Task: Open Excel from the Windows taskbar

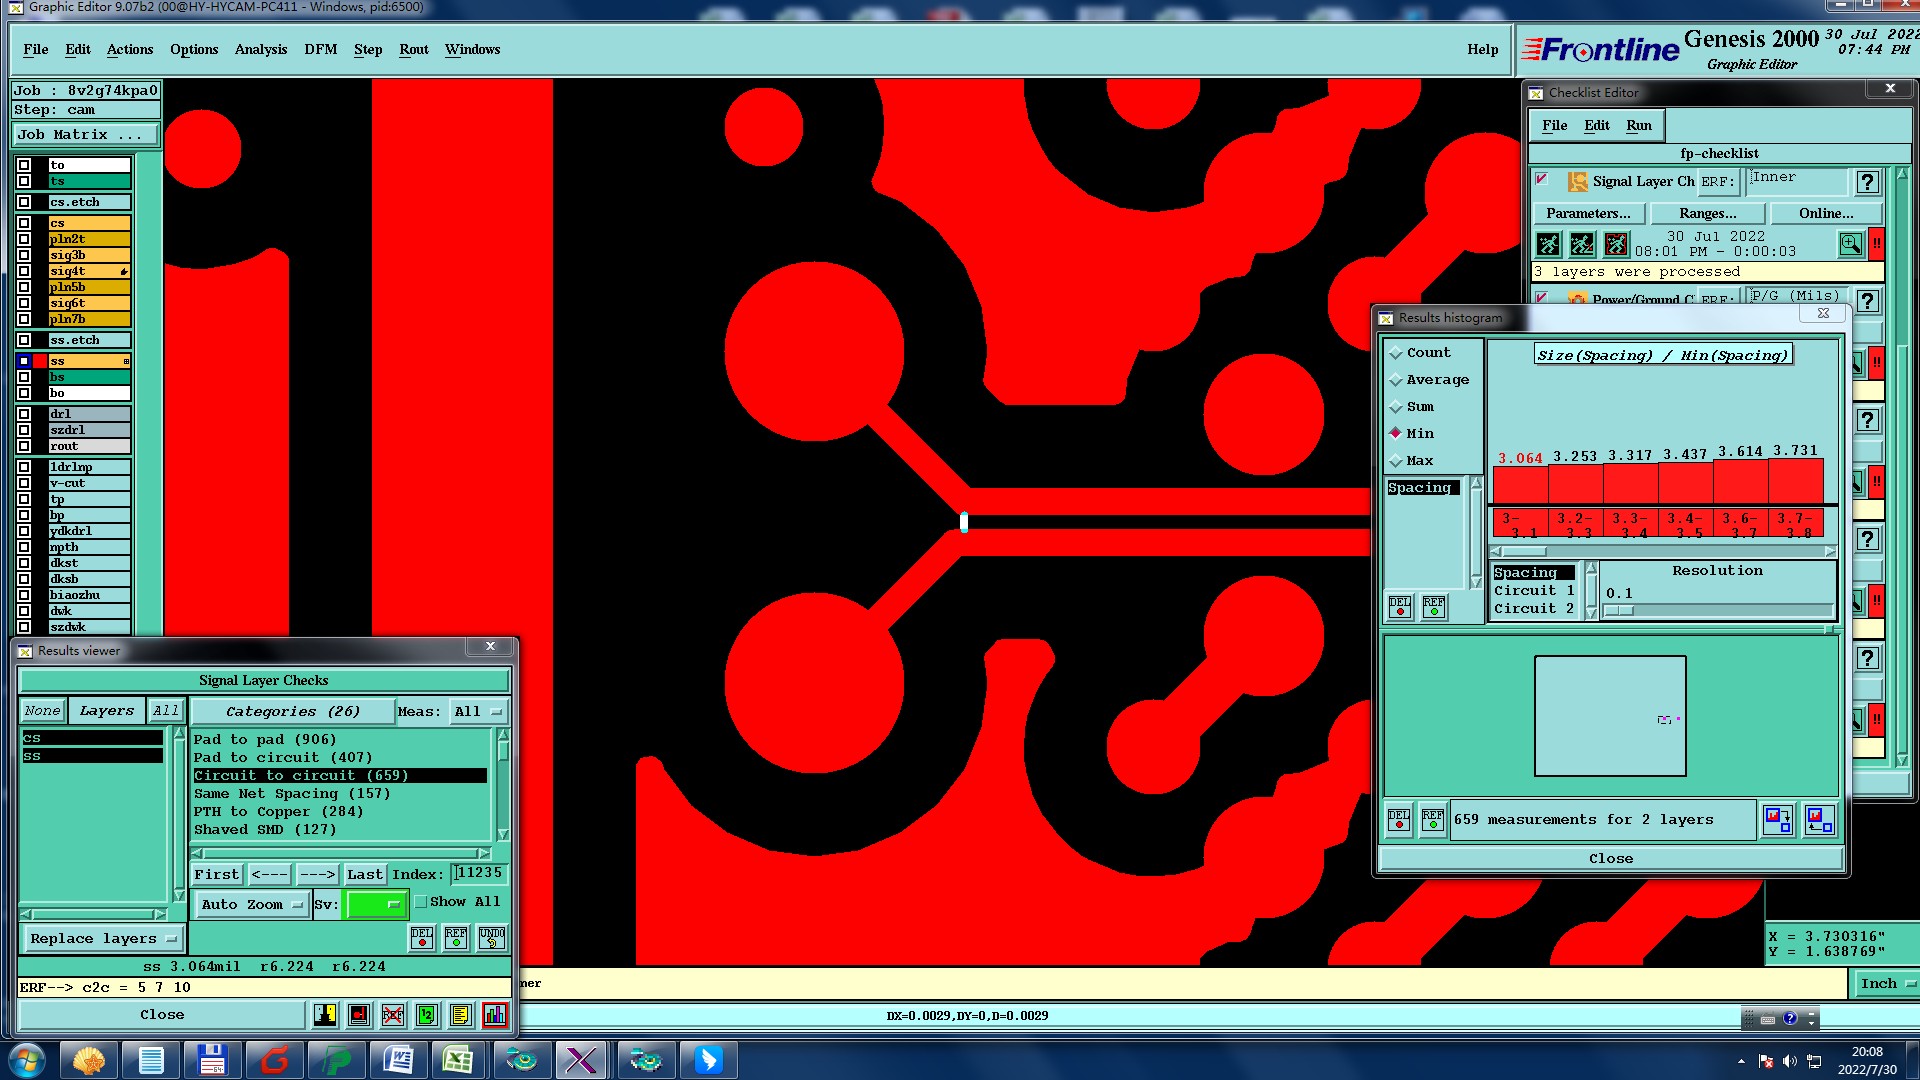Action: tap(458, 1059)
